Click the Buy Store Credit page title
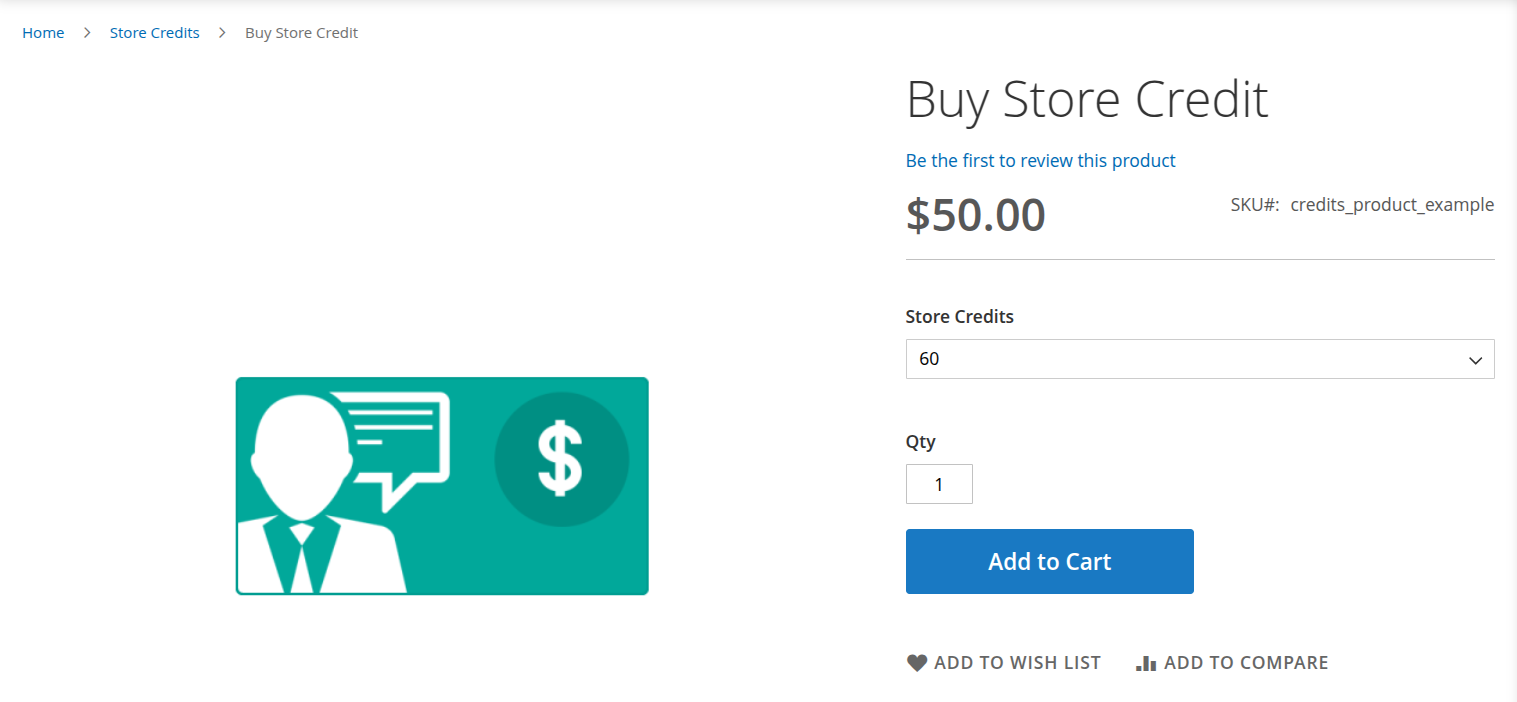This screenshot has height=702, width=1517. [1087, 98]
